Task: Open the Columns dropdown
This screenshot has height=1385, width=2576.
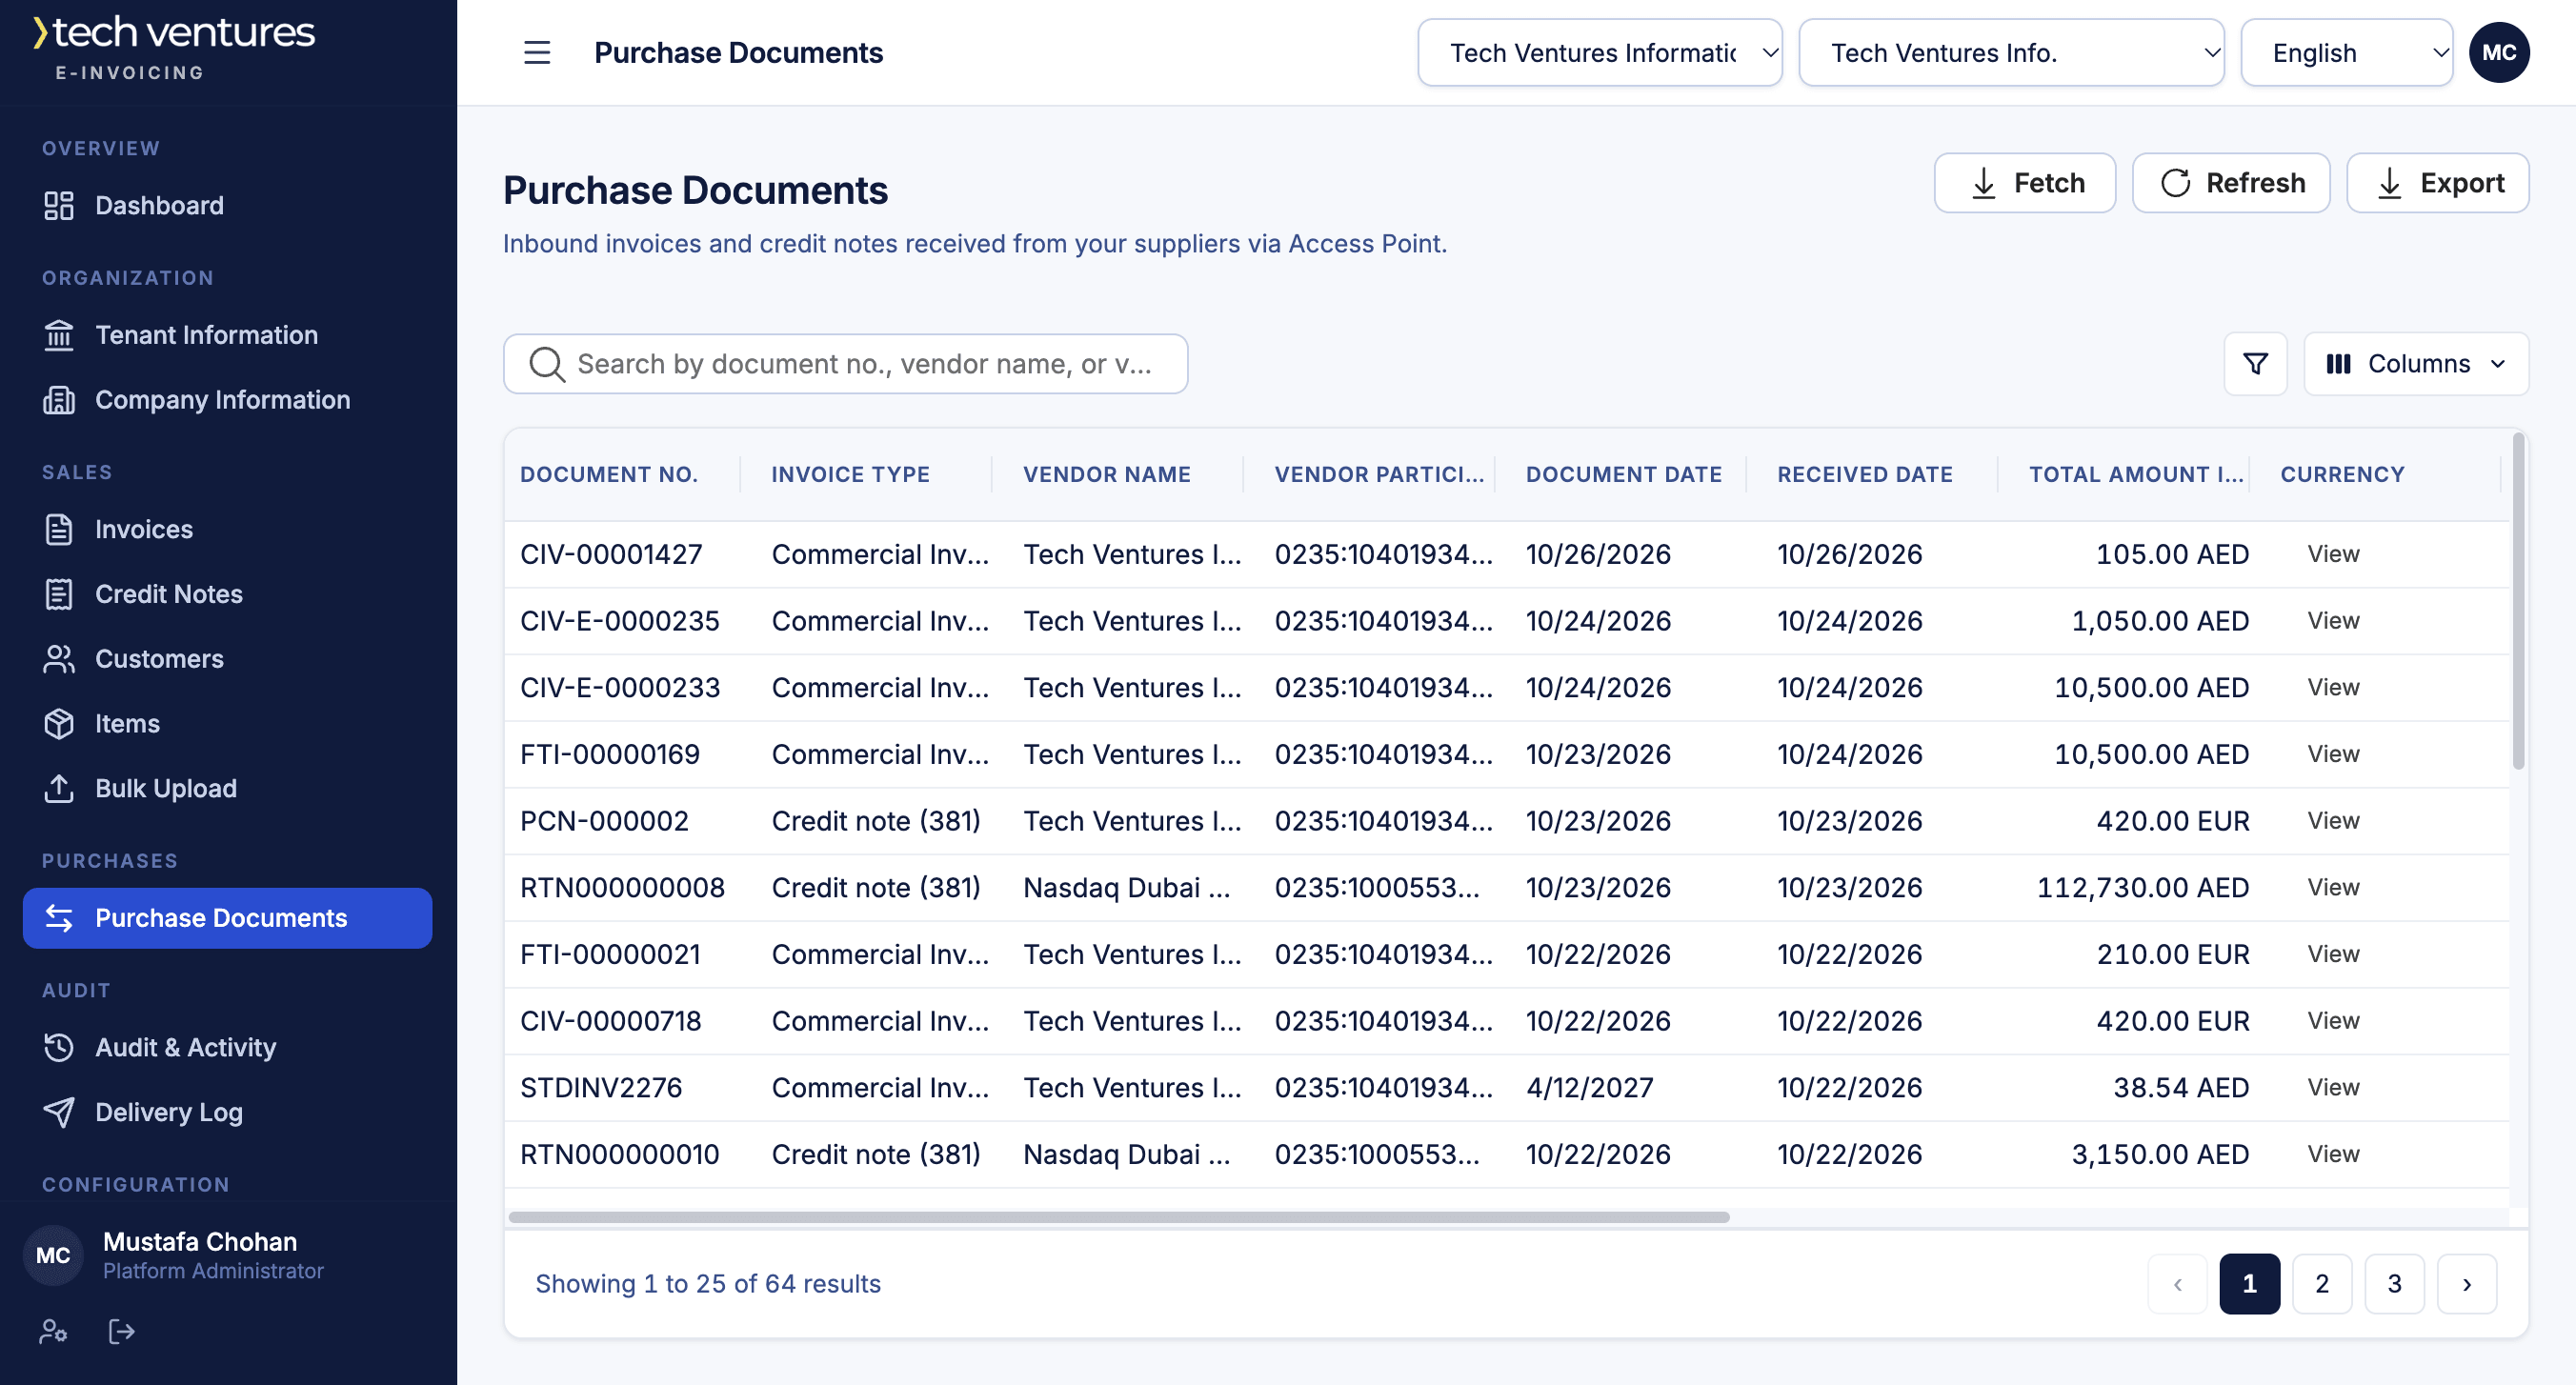Action: (x=2416, y=364)
